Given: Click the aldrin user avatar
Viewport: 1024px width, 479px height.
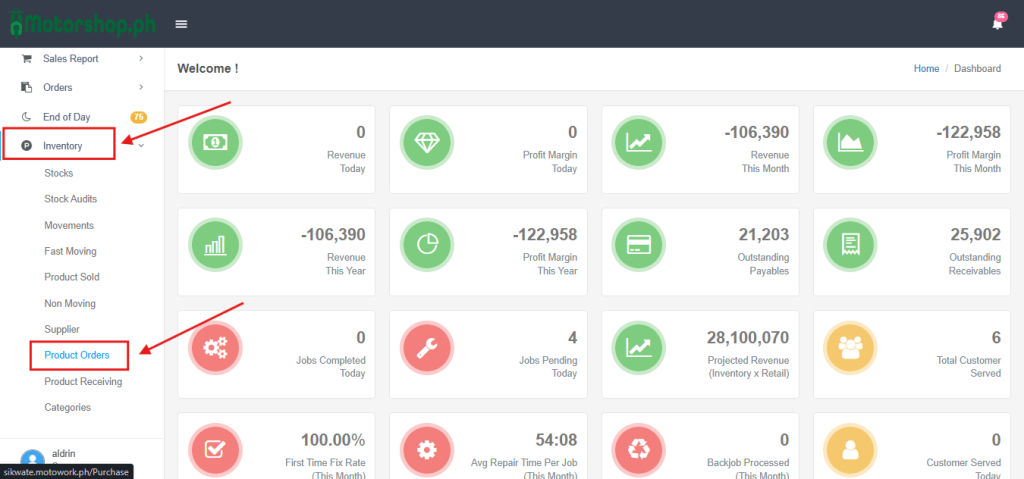Looking at the screenshot, I should 32,459.
